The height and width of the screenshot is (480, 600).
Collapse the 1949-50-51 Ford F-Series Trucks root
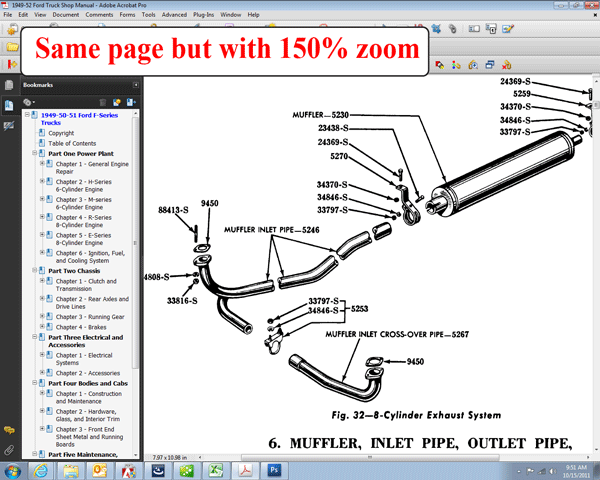[27, 114]
